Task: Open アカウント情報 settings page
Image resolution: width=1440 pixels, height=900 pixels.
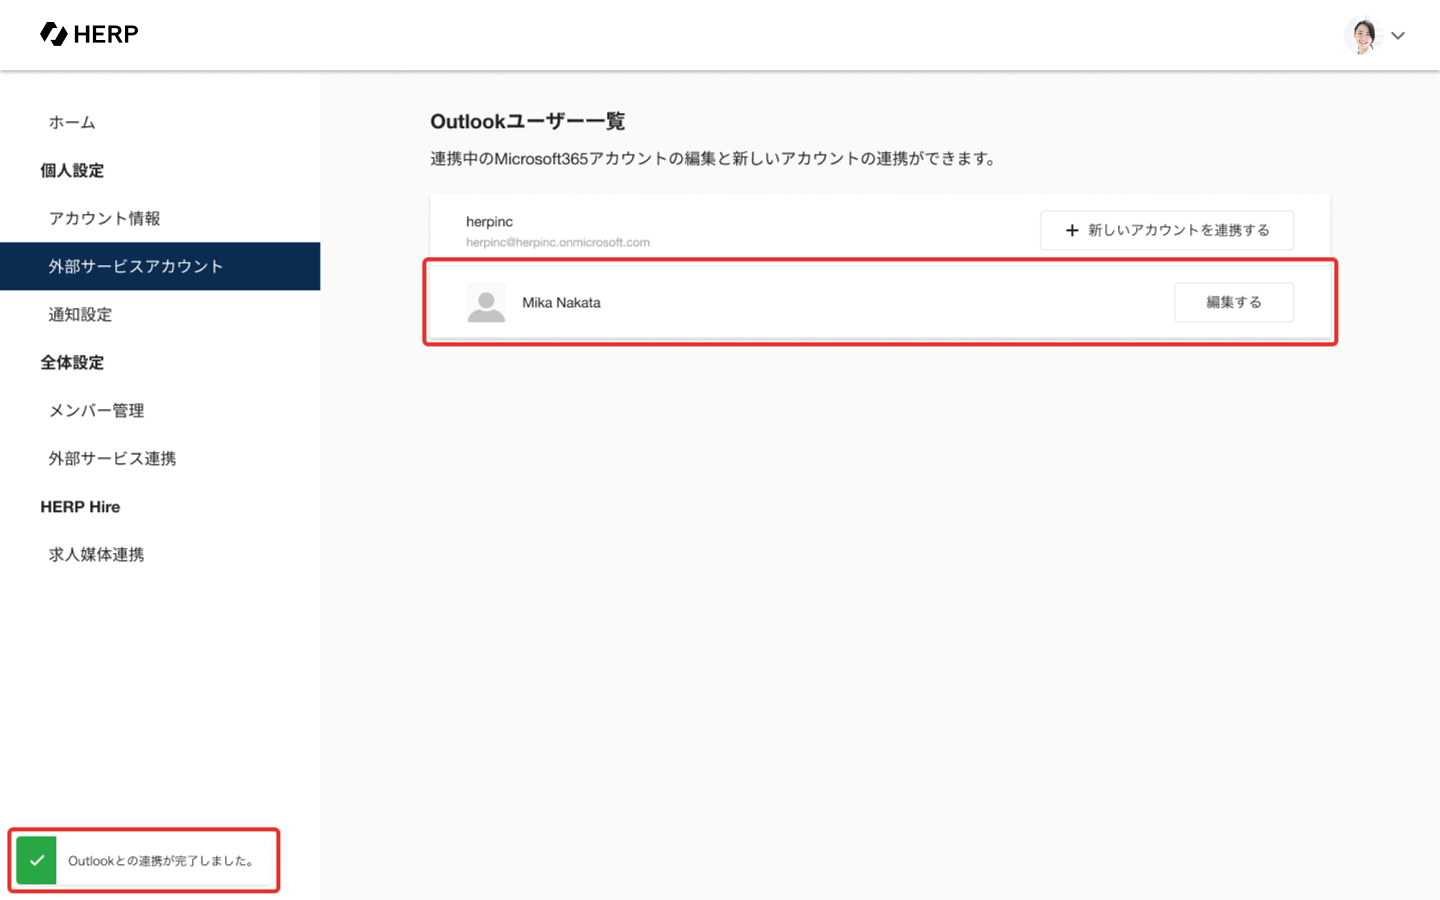Action: coord(104,218)
